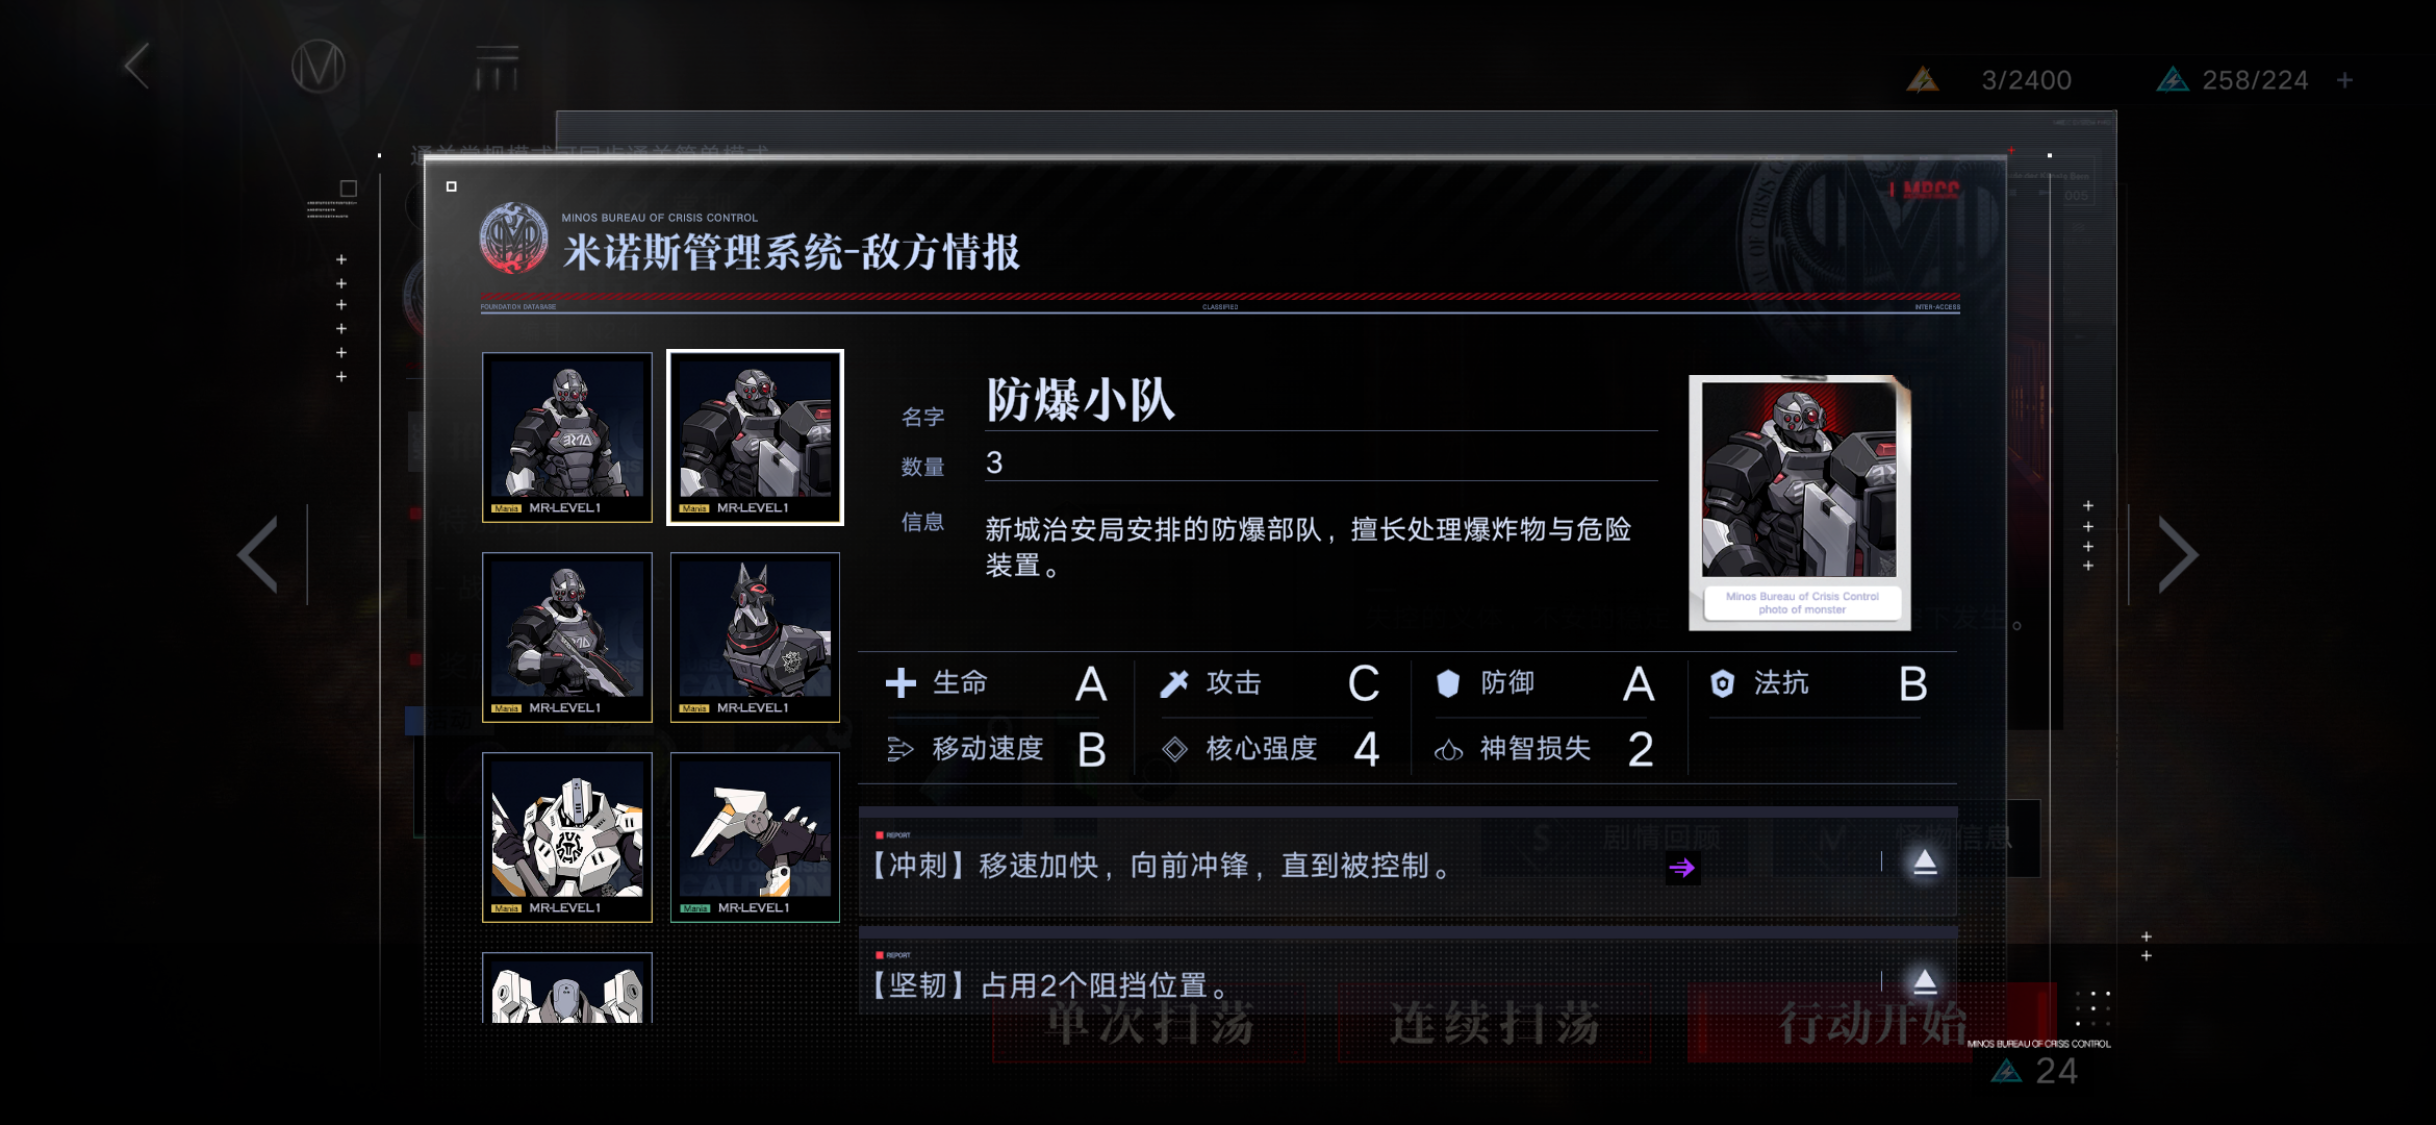Go to the previous enemy with the left chevron
Viewport: 2436px width, 1125px height.
258,554
